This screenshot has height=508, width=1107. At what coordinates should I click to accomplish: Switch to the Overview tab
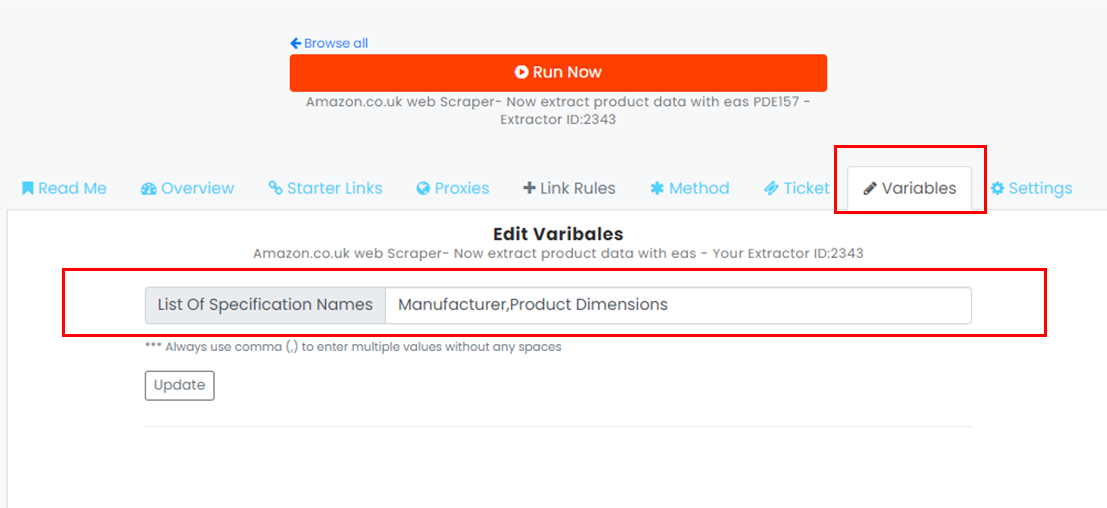pyautogui.click(x=187, y=188)
